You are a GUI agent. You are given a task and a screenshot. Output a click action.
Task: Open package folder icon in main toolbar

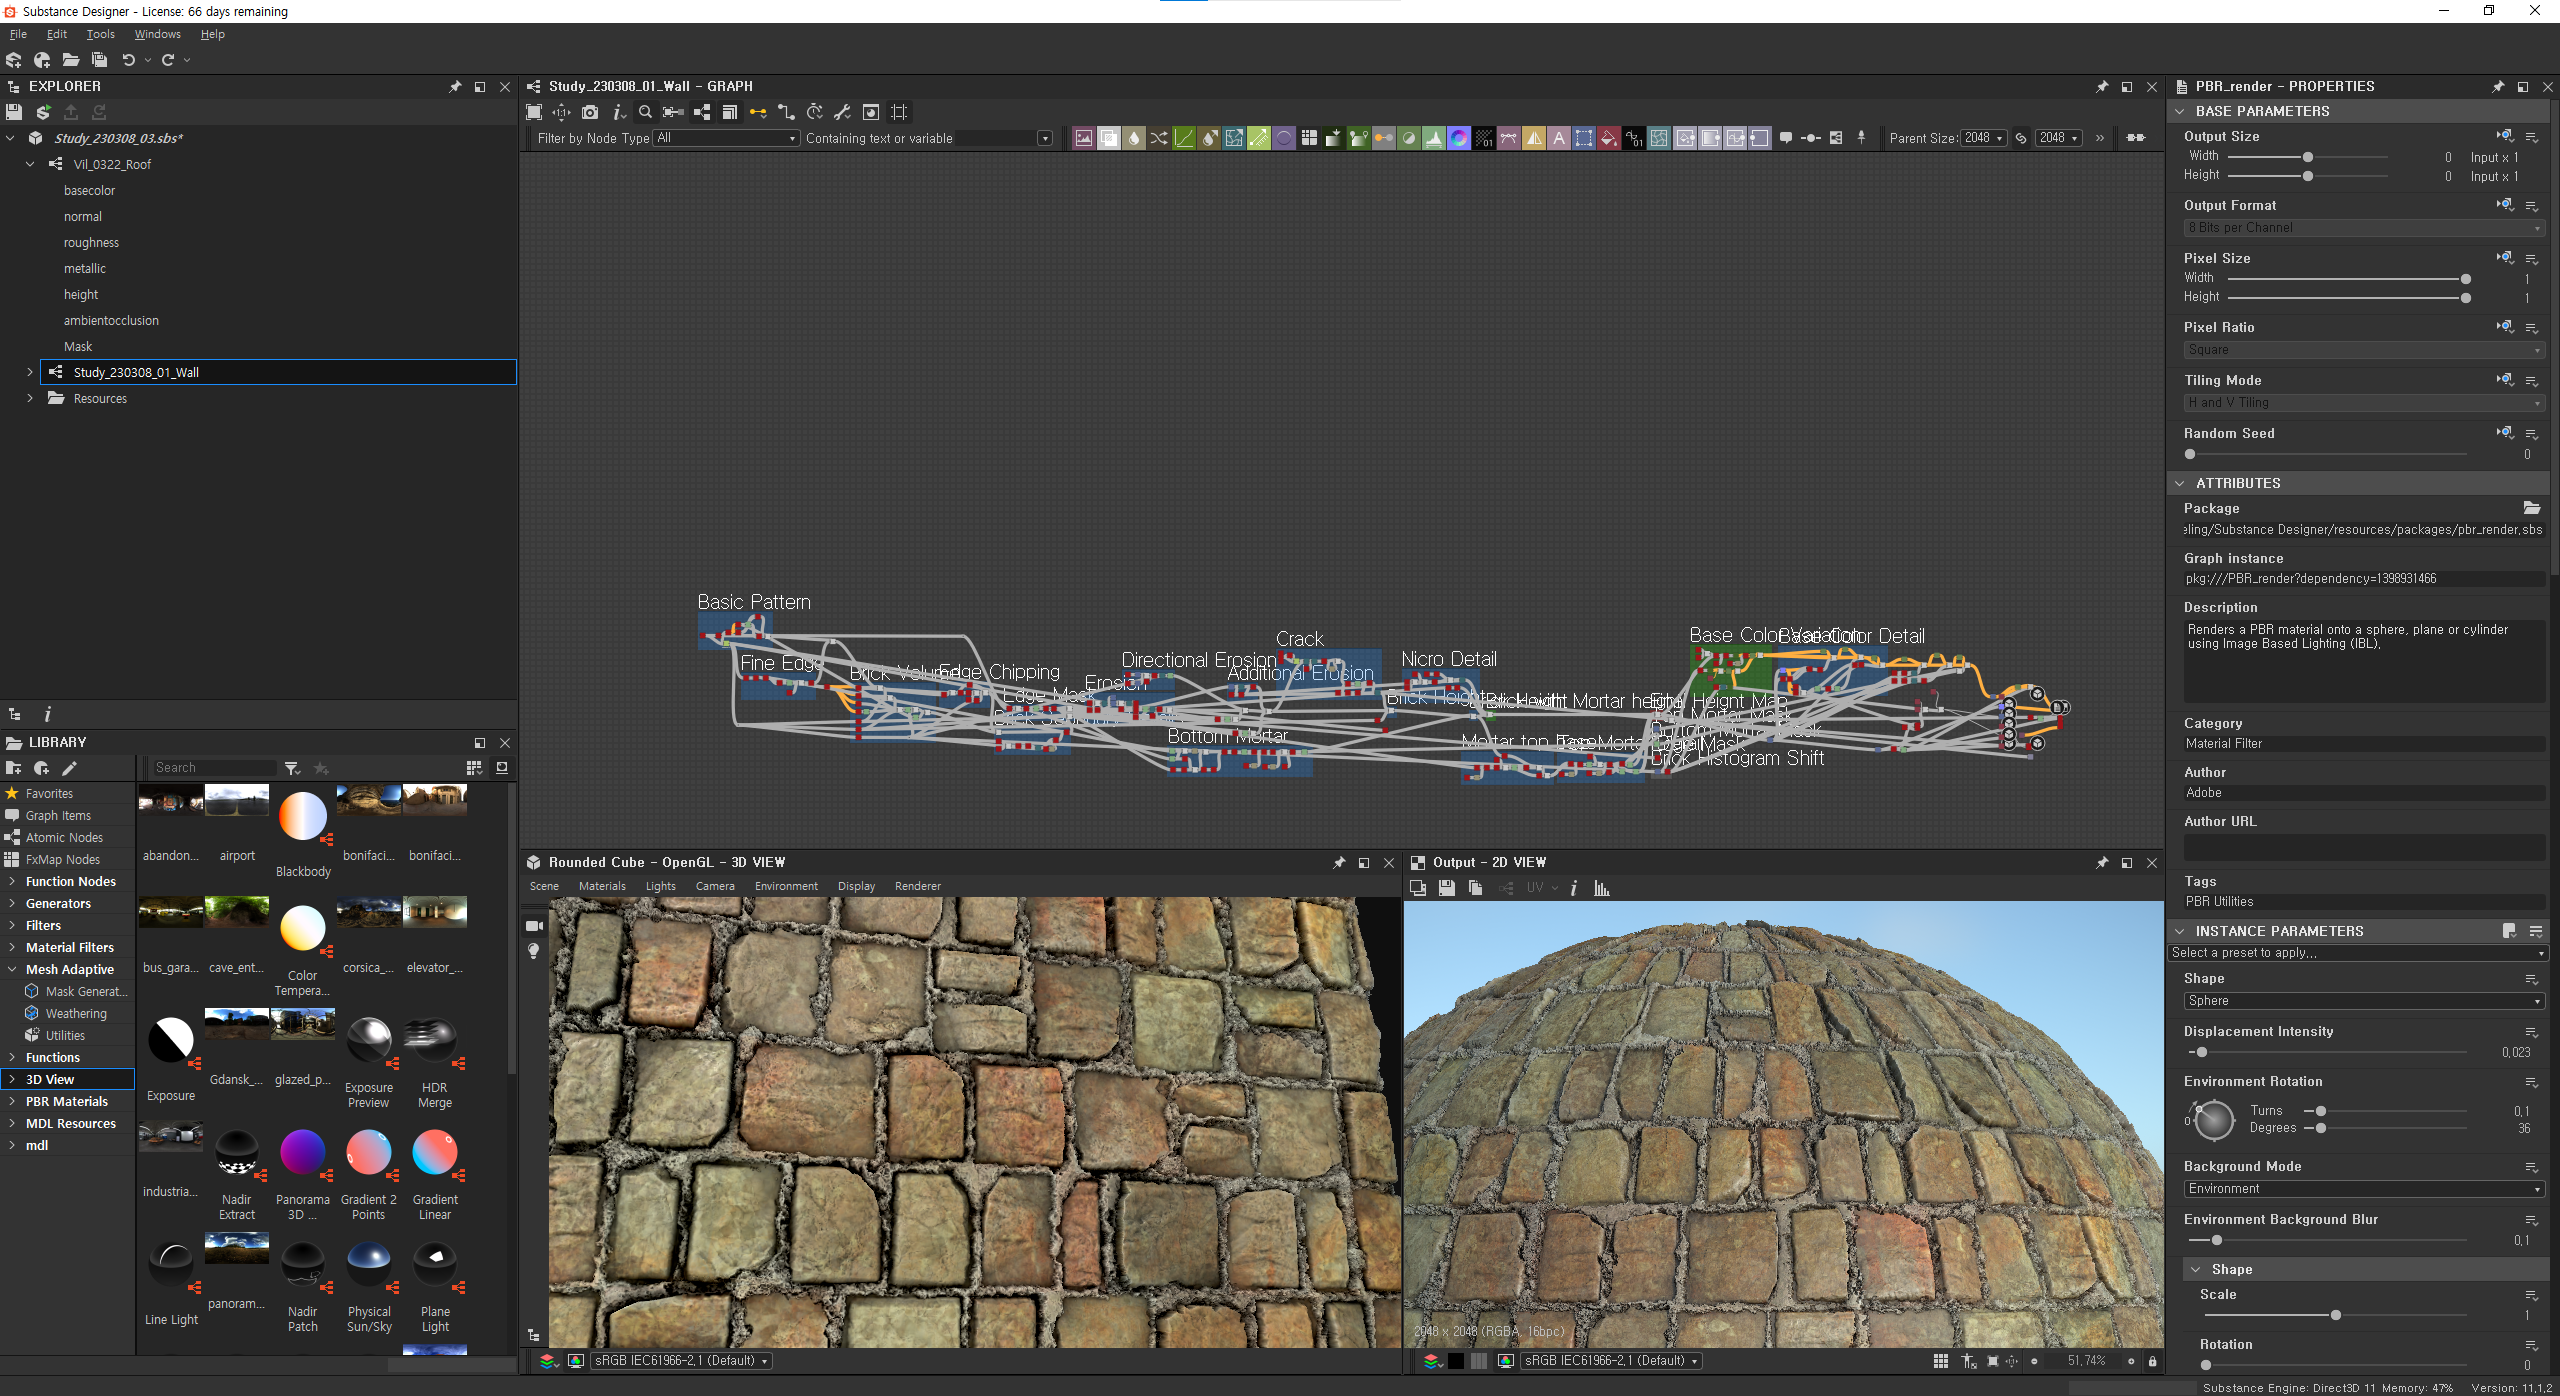point(71,60)
